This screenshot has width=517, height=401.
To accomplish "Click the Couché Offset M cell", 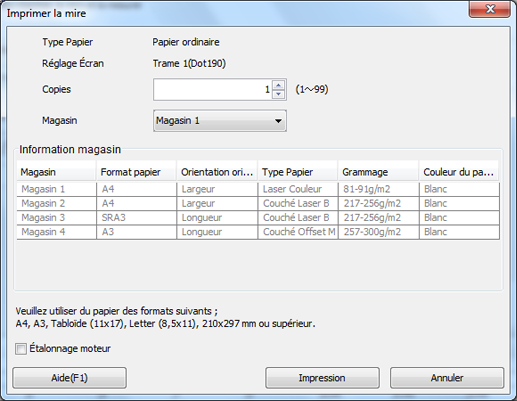I will [299, 232].
